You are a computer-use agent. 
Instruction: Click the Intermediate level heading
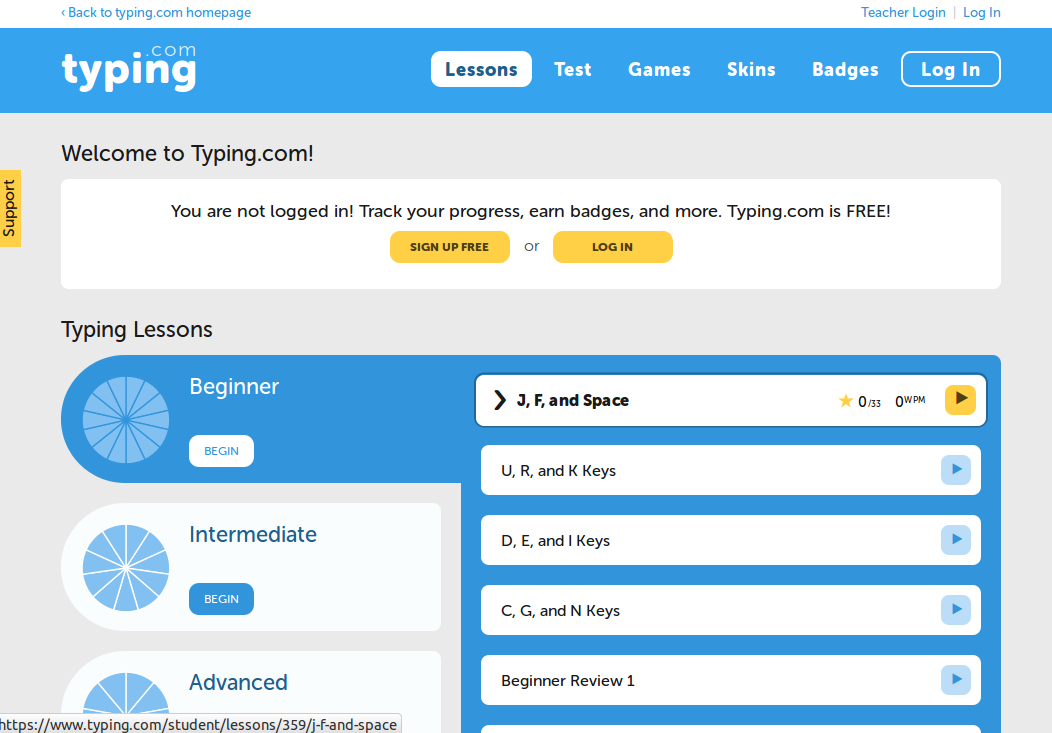[x=253, y=534]
